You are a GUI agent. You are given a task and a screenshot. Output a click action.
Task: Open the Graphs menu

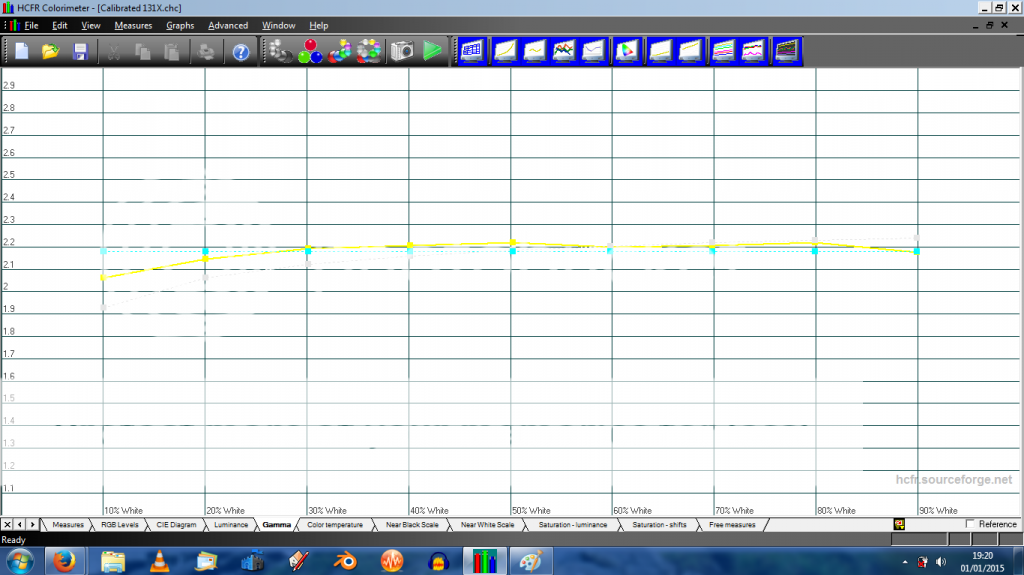click(x=180, y=25)
